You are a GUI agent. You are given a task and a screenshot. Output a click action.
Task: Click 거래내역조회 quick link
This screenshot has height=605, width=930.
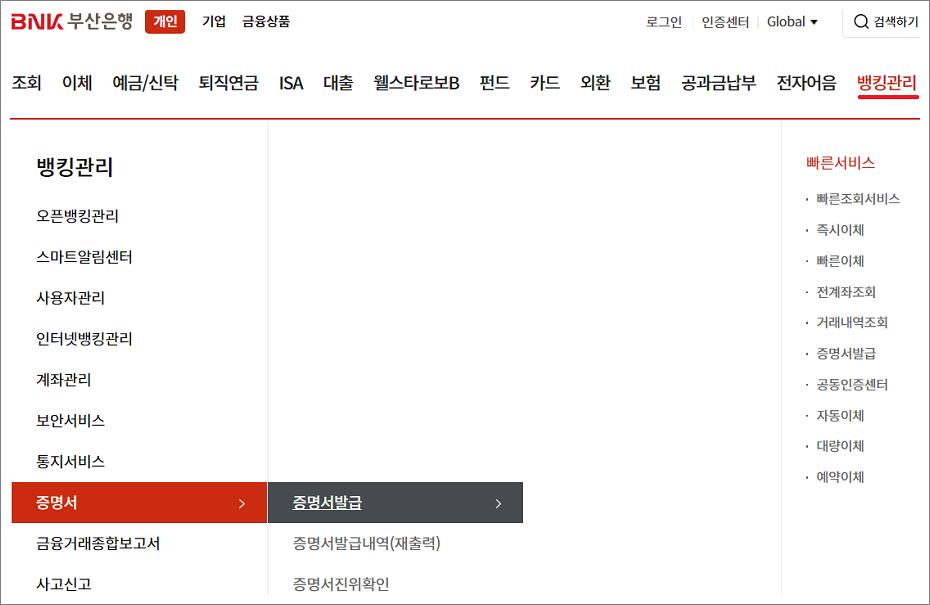pos(852,323)
